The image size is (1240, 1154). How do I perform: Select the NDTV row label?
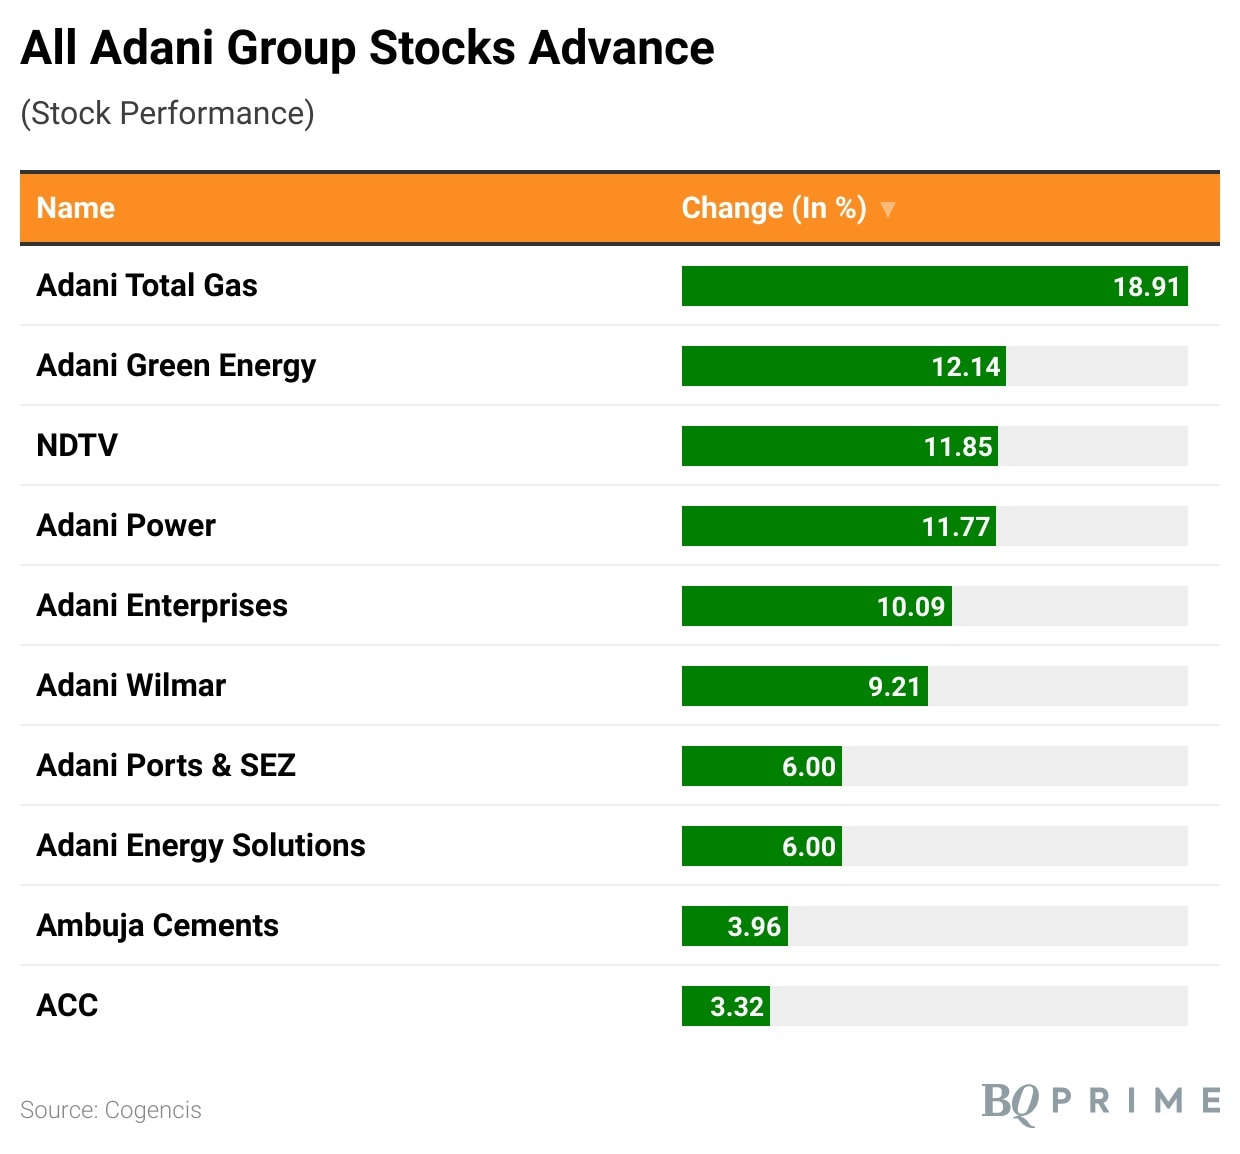coord(77,445)
